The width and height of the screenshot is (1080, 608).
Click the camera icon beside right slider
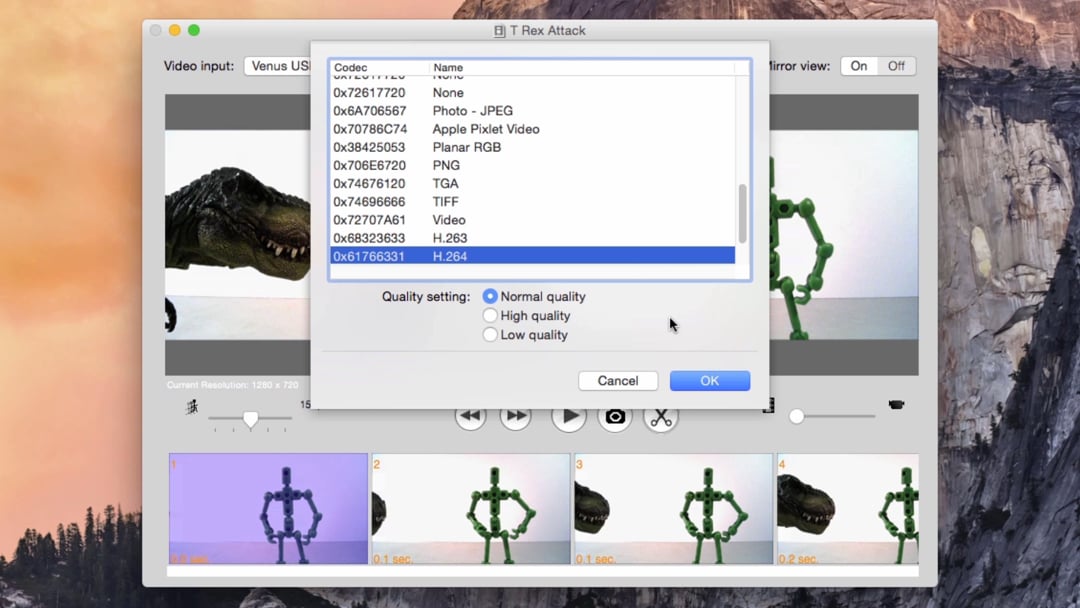[896, 404]
